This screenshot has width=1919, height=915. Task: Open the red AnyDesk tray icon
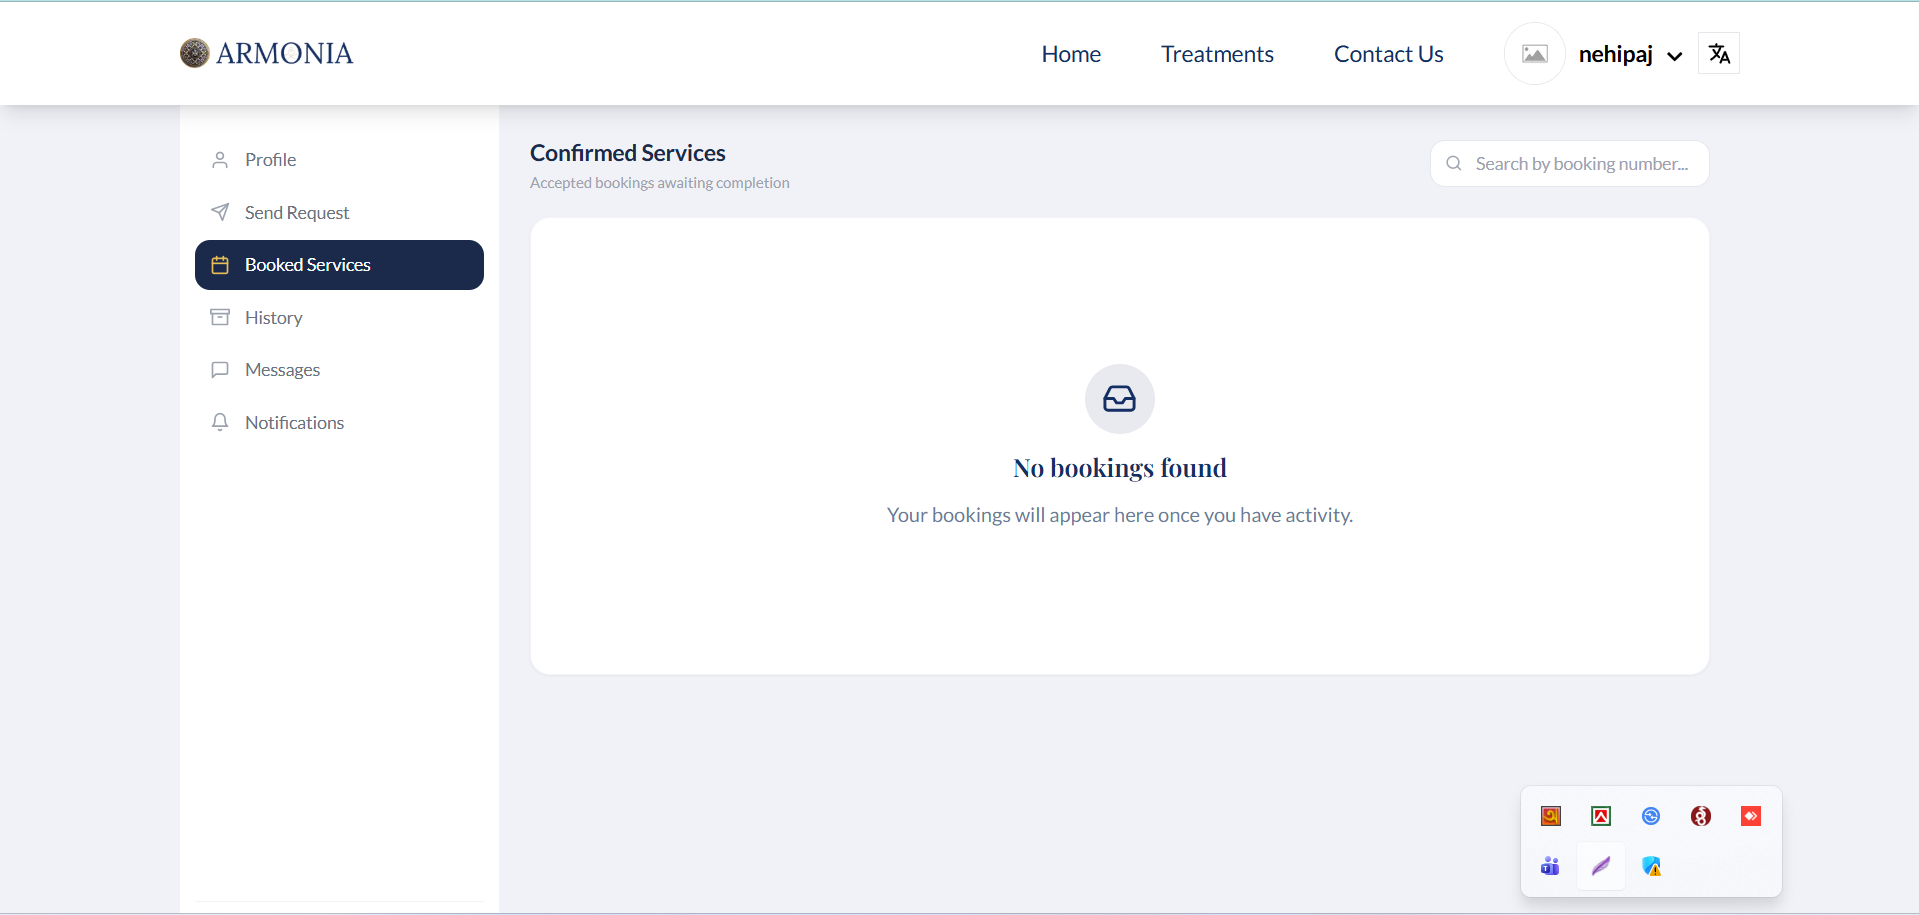pyautogui.click(x=1751, y=816)
